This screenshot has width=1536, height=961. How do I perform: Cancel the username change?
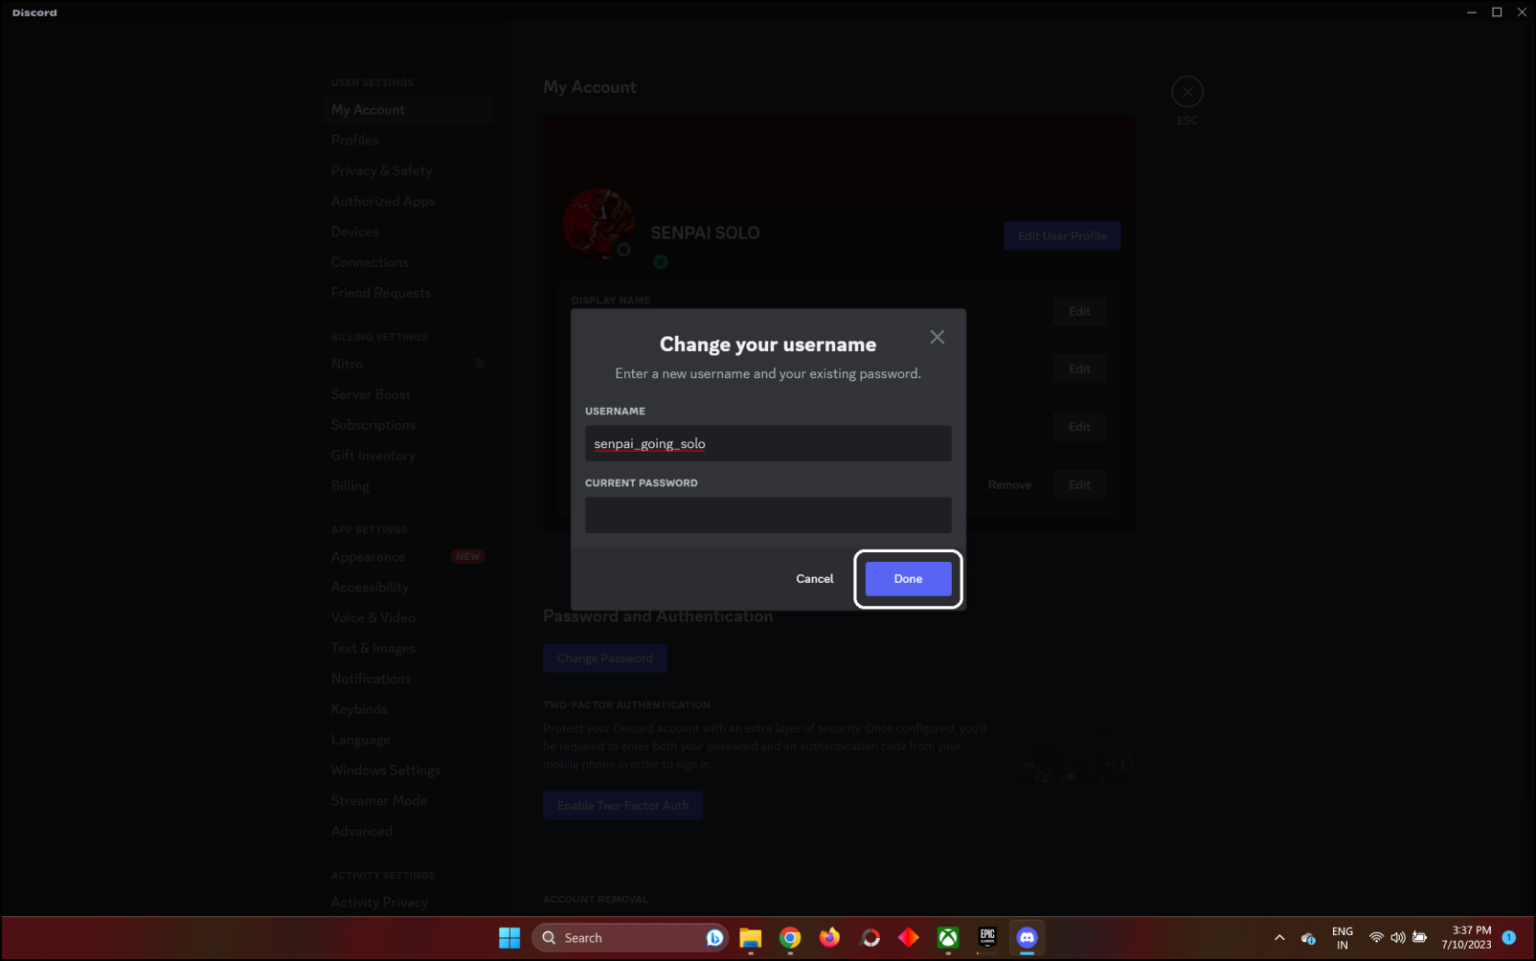(x=814, y=578)
